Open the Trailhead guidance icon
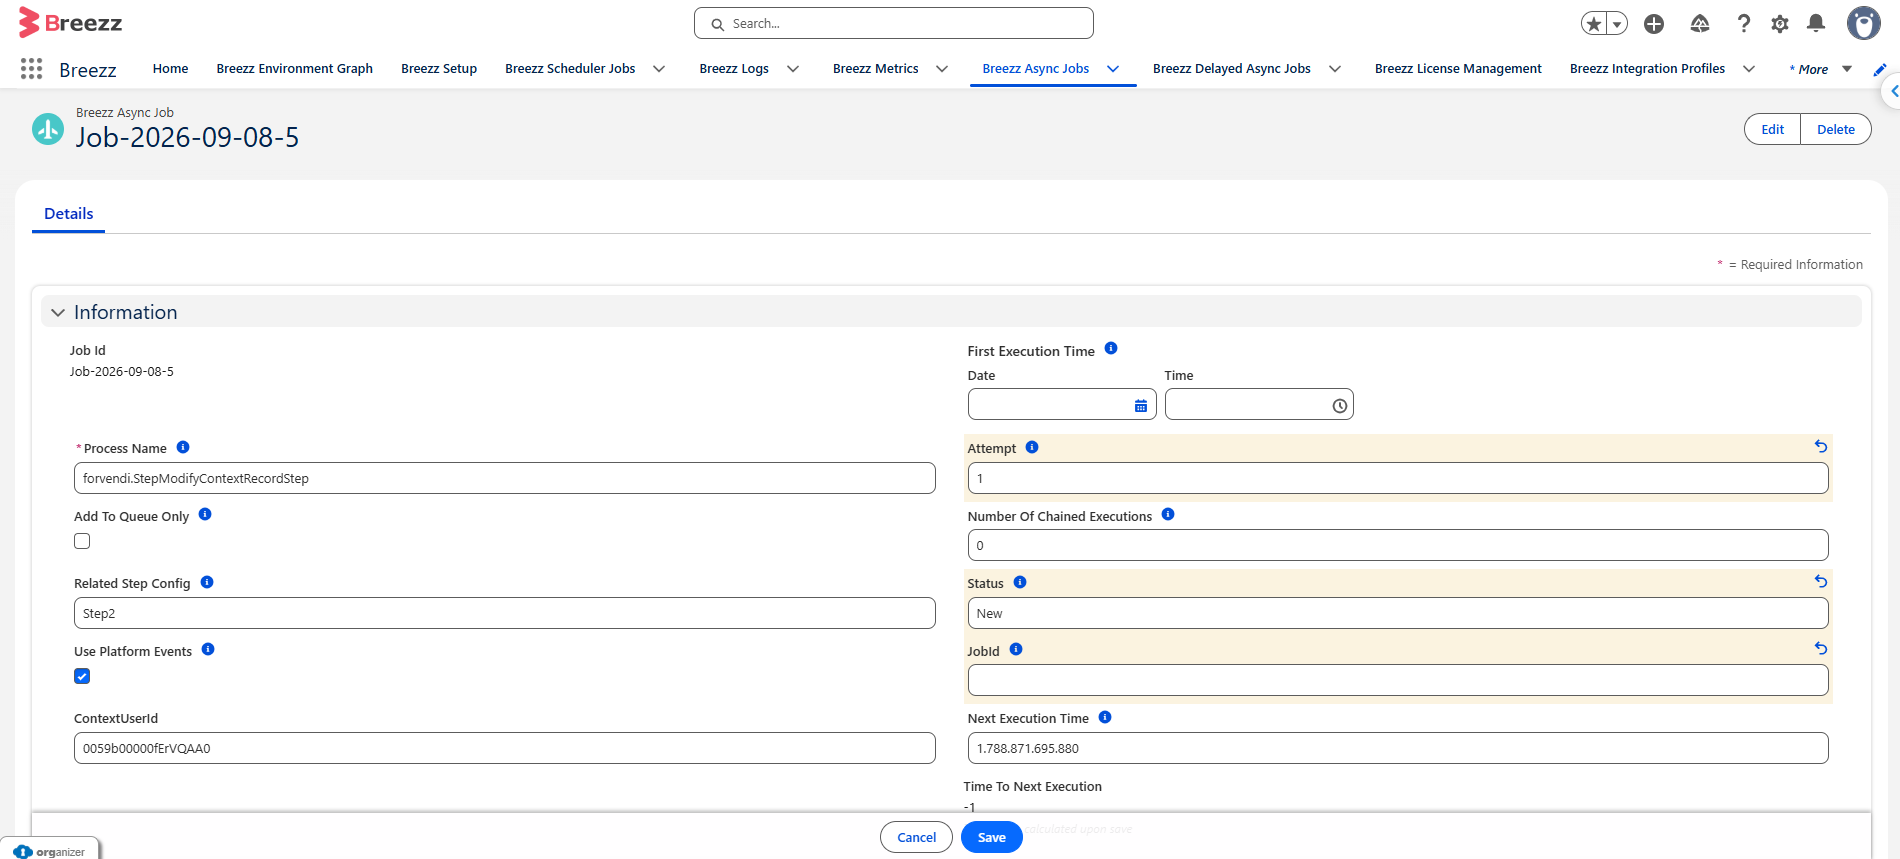 1700,23
